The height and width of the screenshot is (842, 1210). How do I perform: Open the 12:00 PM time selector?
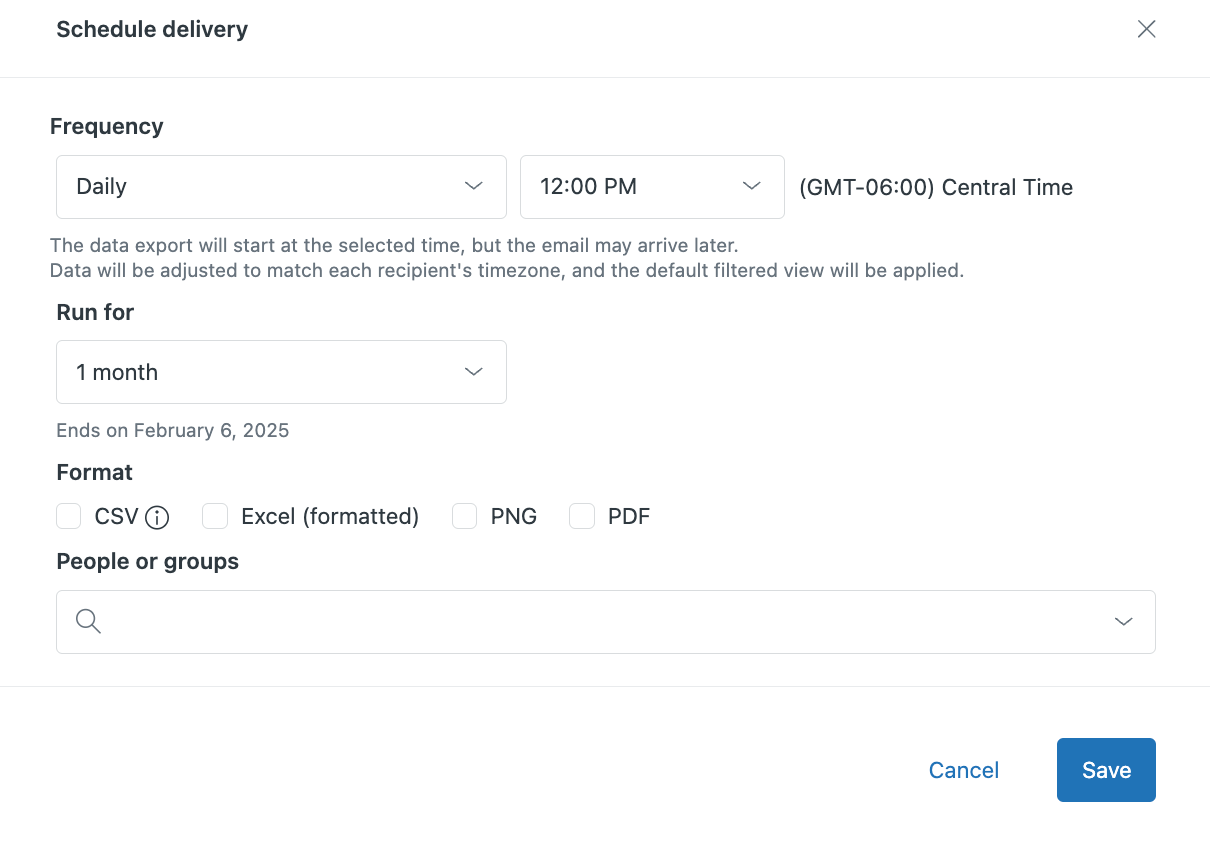point(652,186)
